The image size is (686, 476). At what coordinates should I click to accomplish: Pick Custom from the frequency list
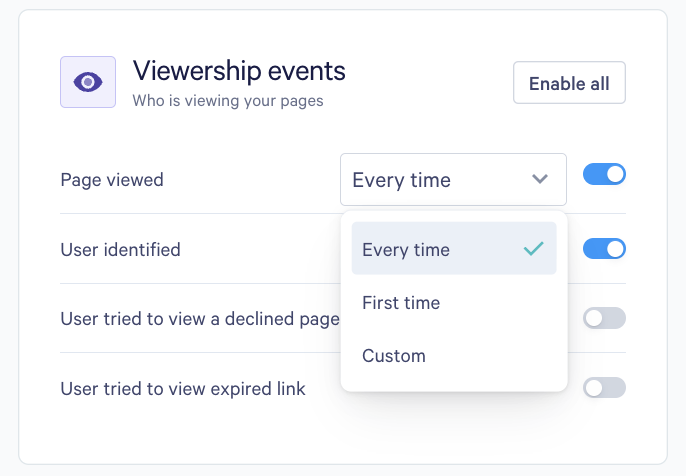394,355
